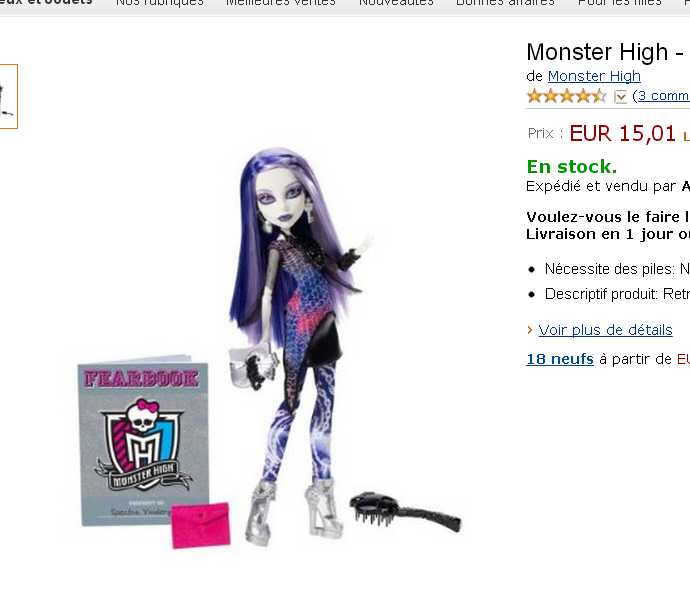
Task: Click the black hairbrush in product image
Action: point(405,511)
